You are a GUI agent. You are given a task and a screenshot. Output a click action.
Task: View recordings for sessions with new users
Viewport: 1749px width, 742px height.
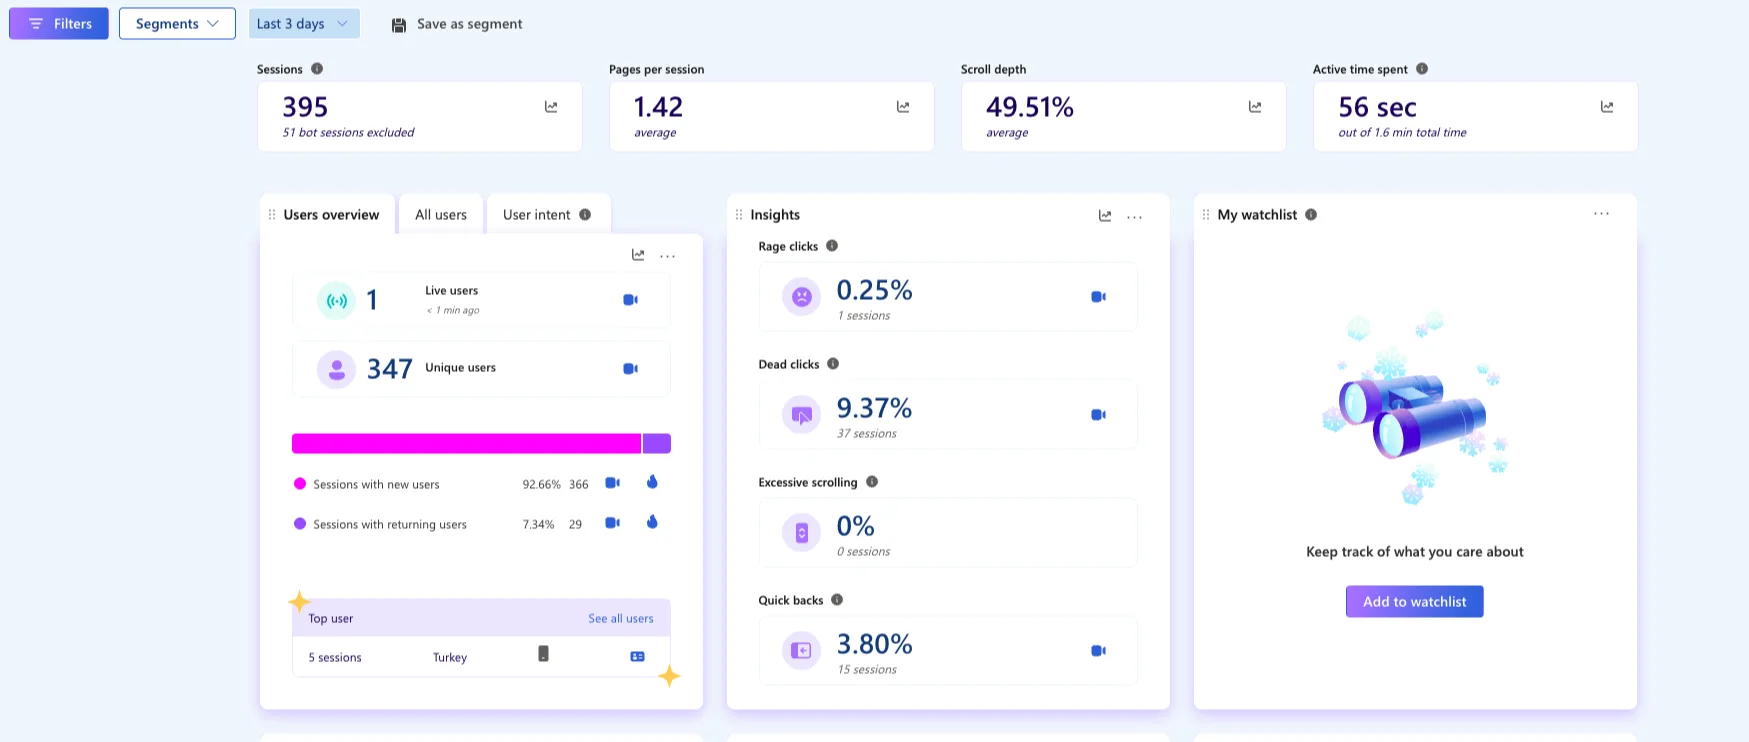(613, 483)
